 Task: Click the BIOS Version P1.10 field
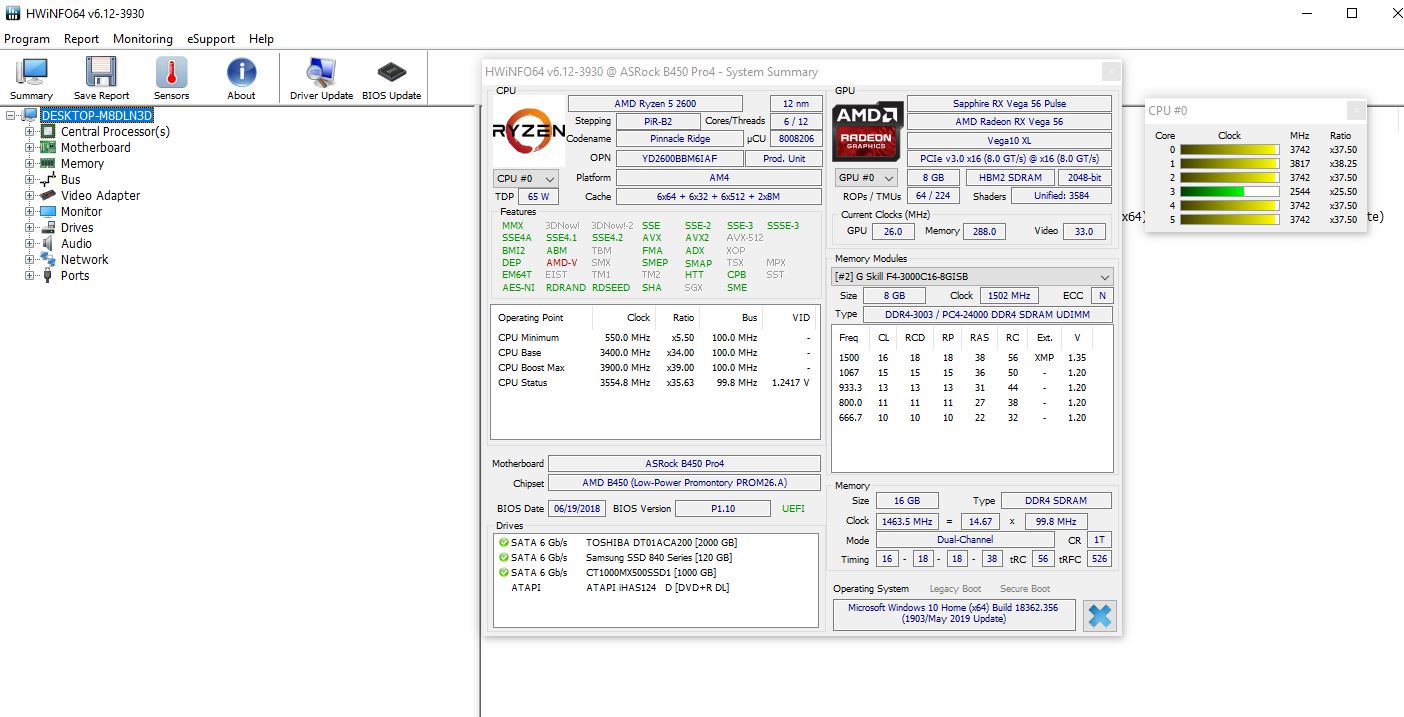pos(722,508)
